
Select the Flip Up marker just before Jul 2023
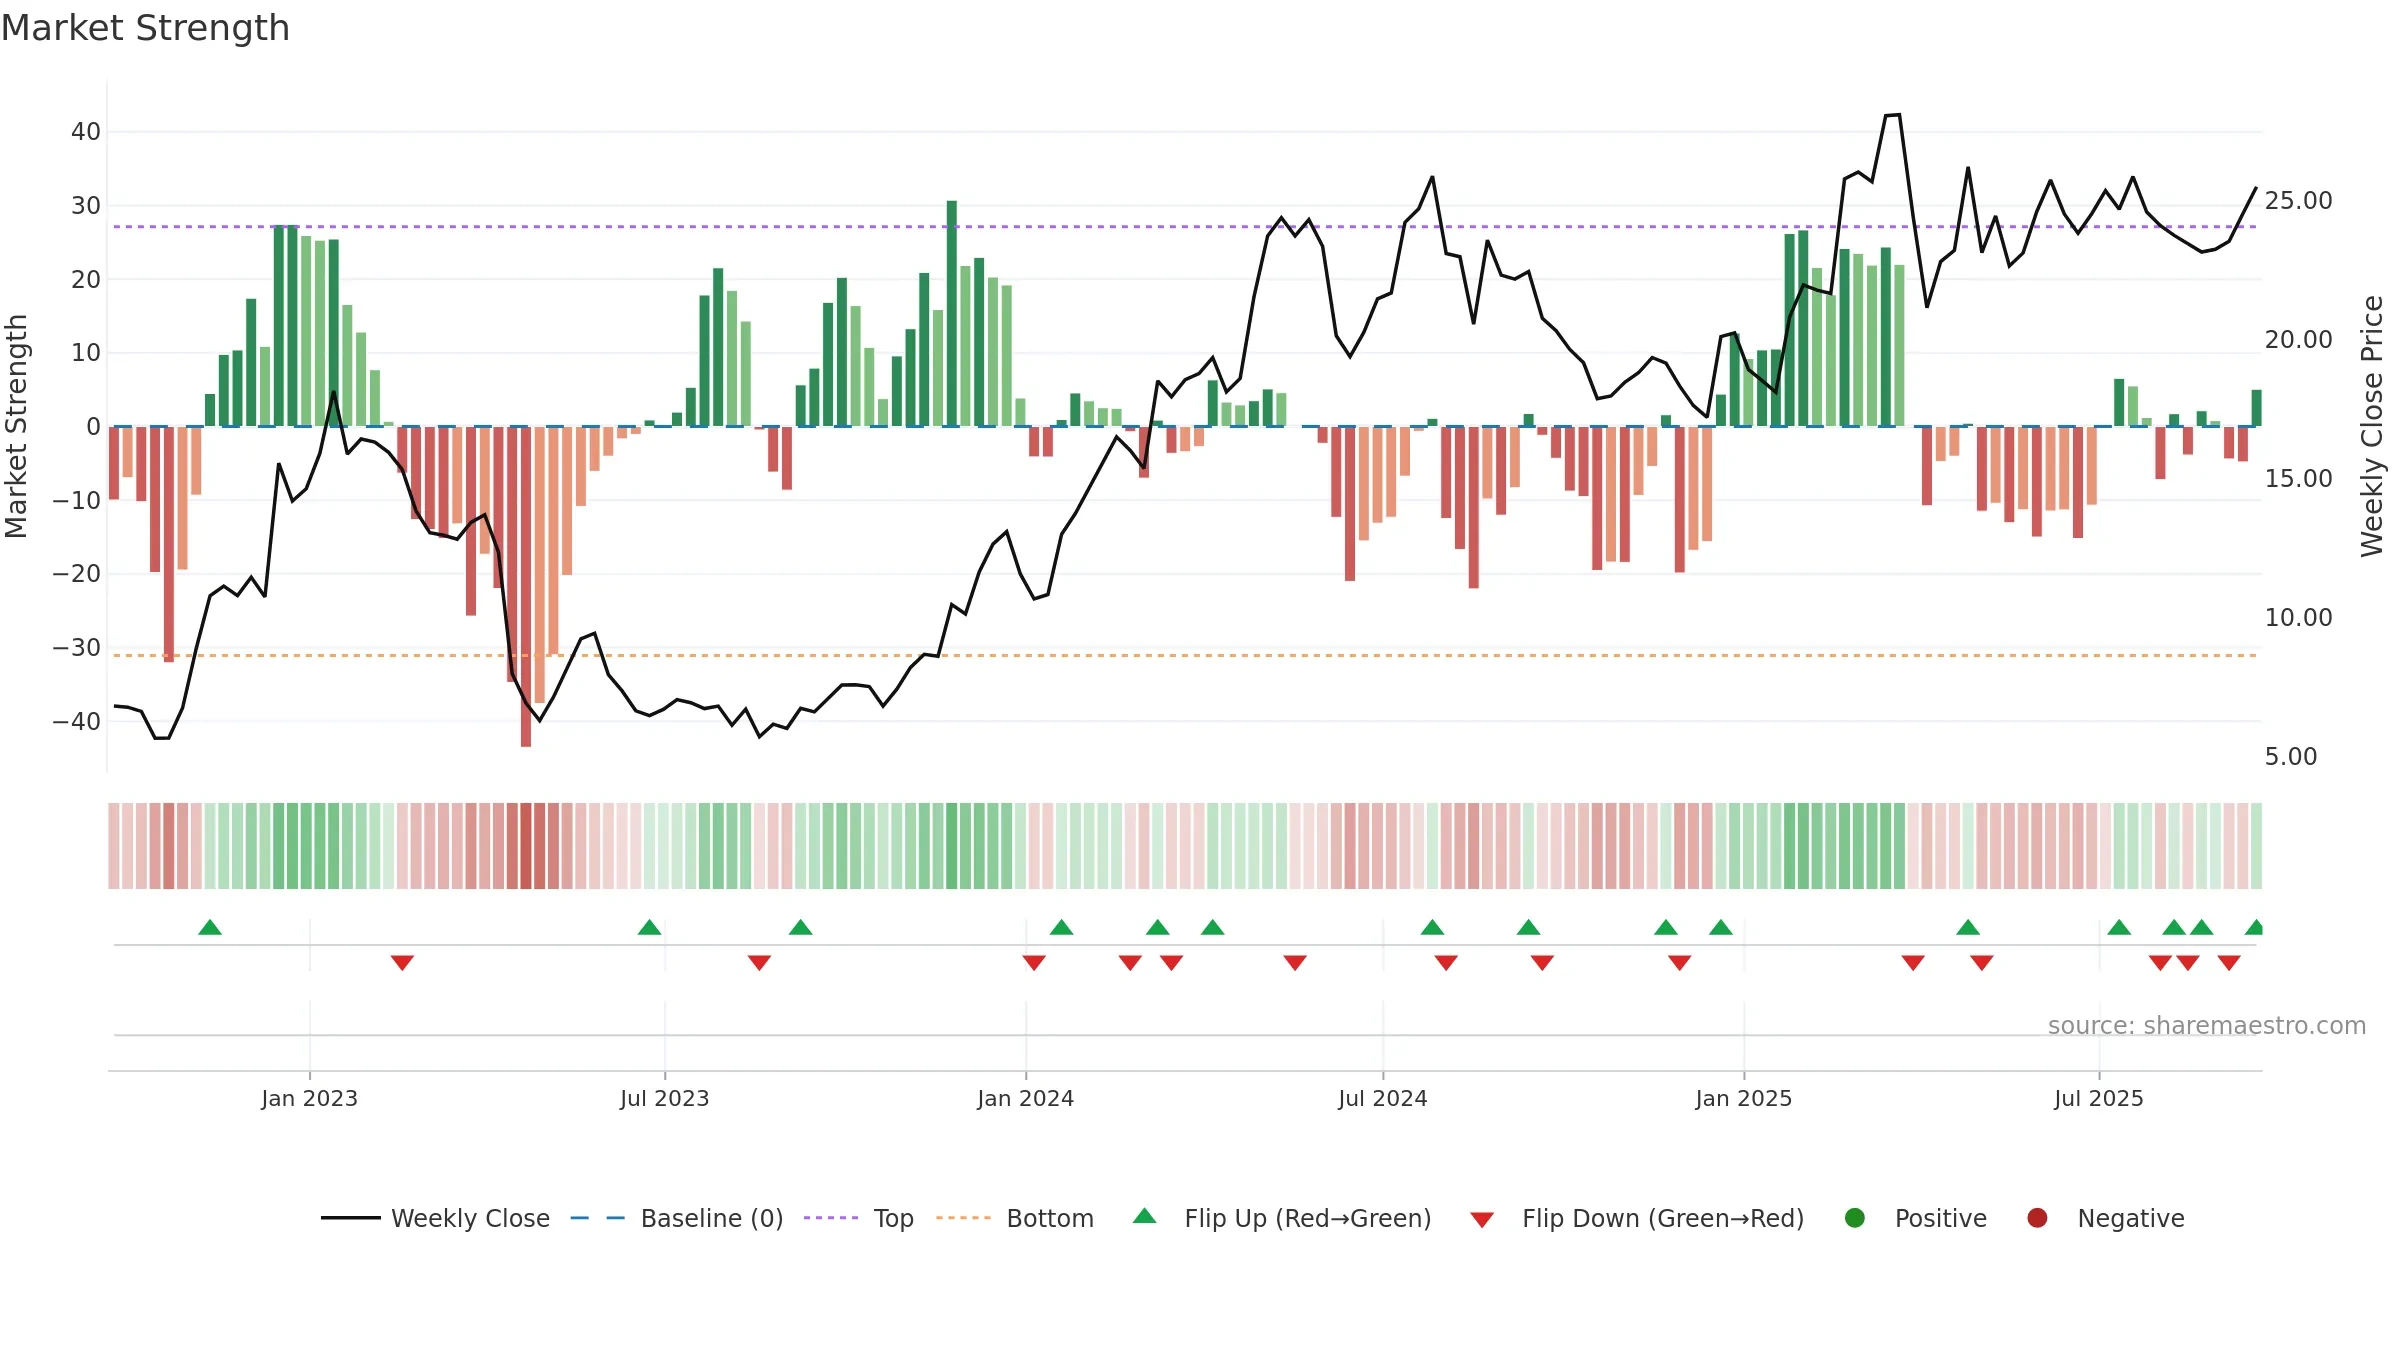tap(650, 927)
